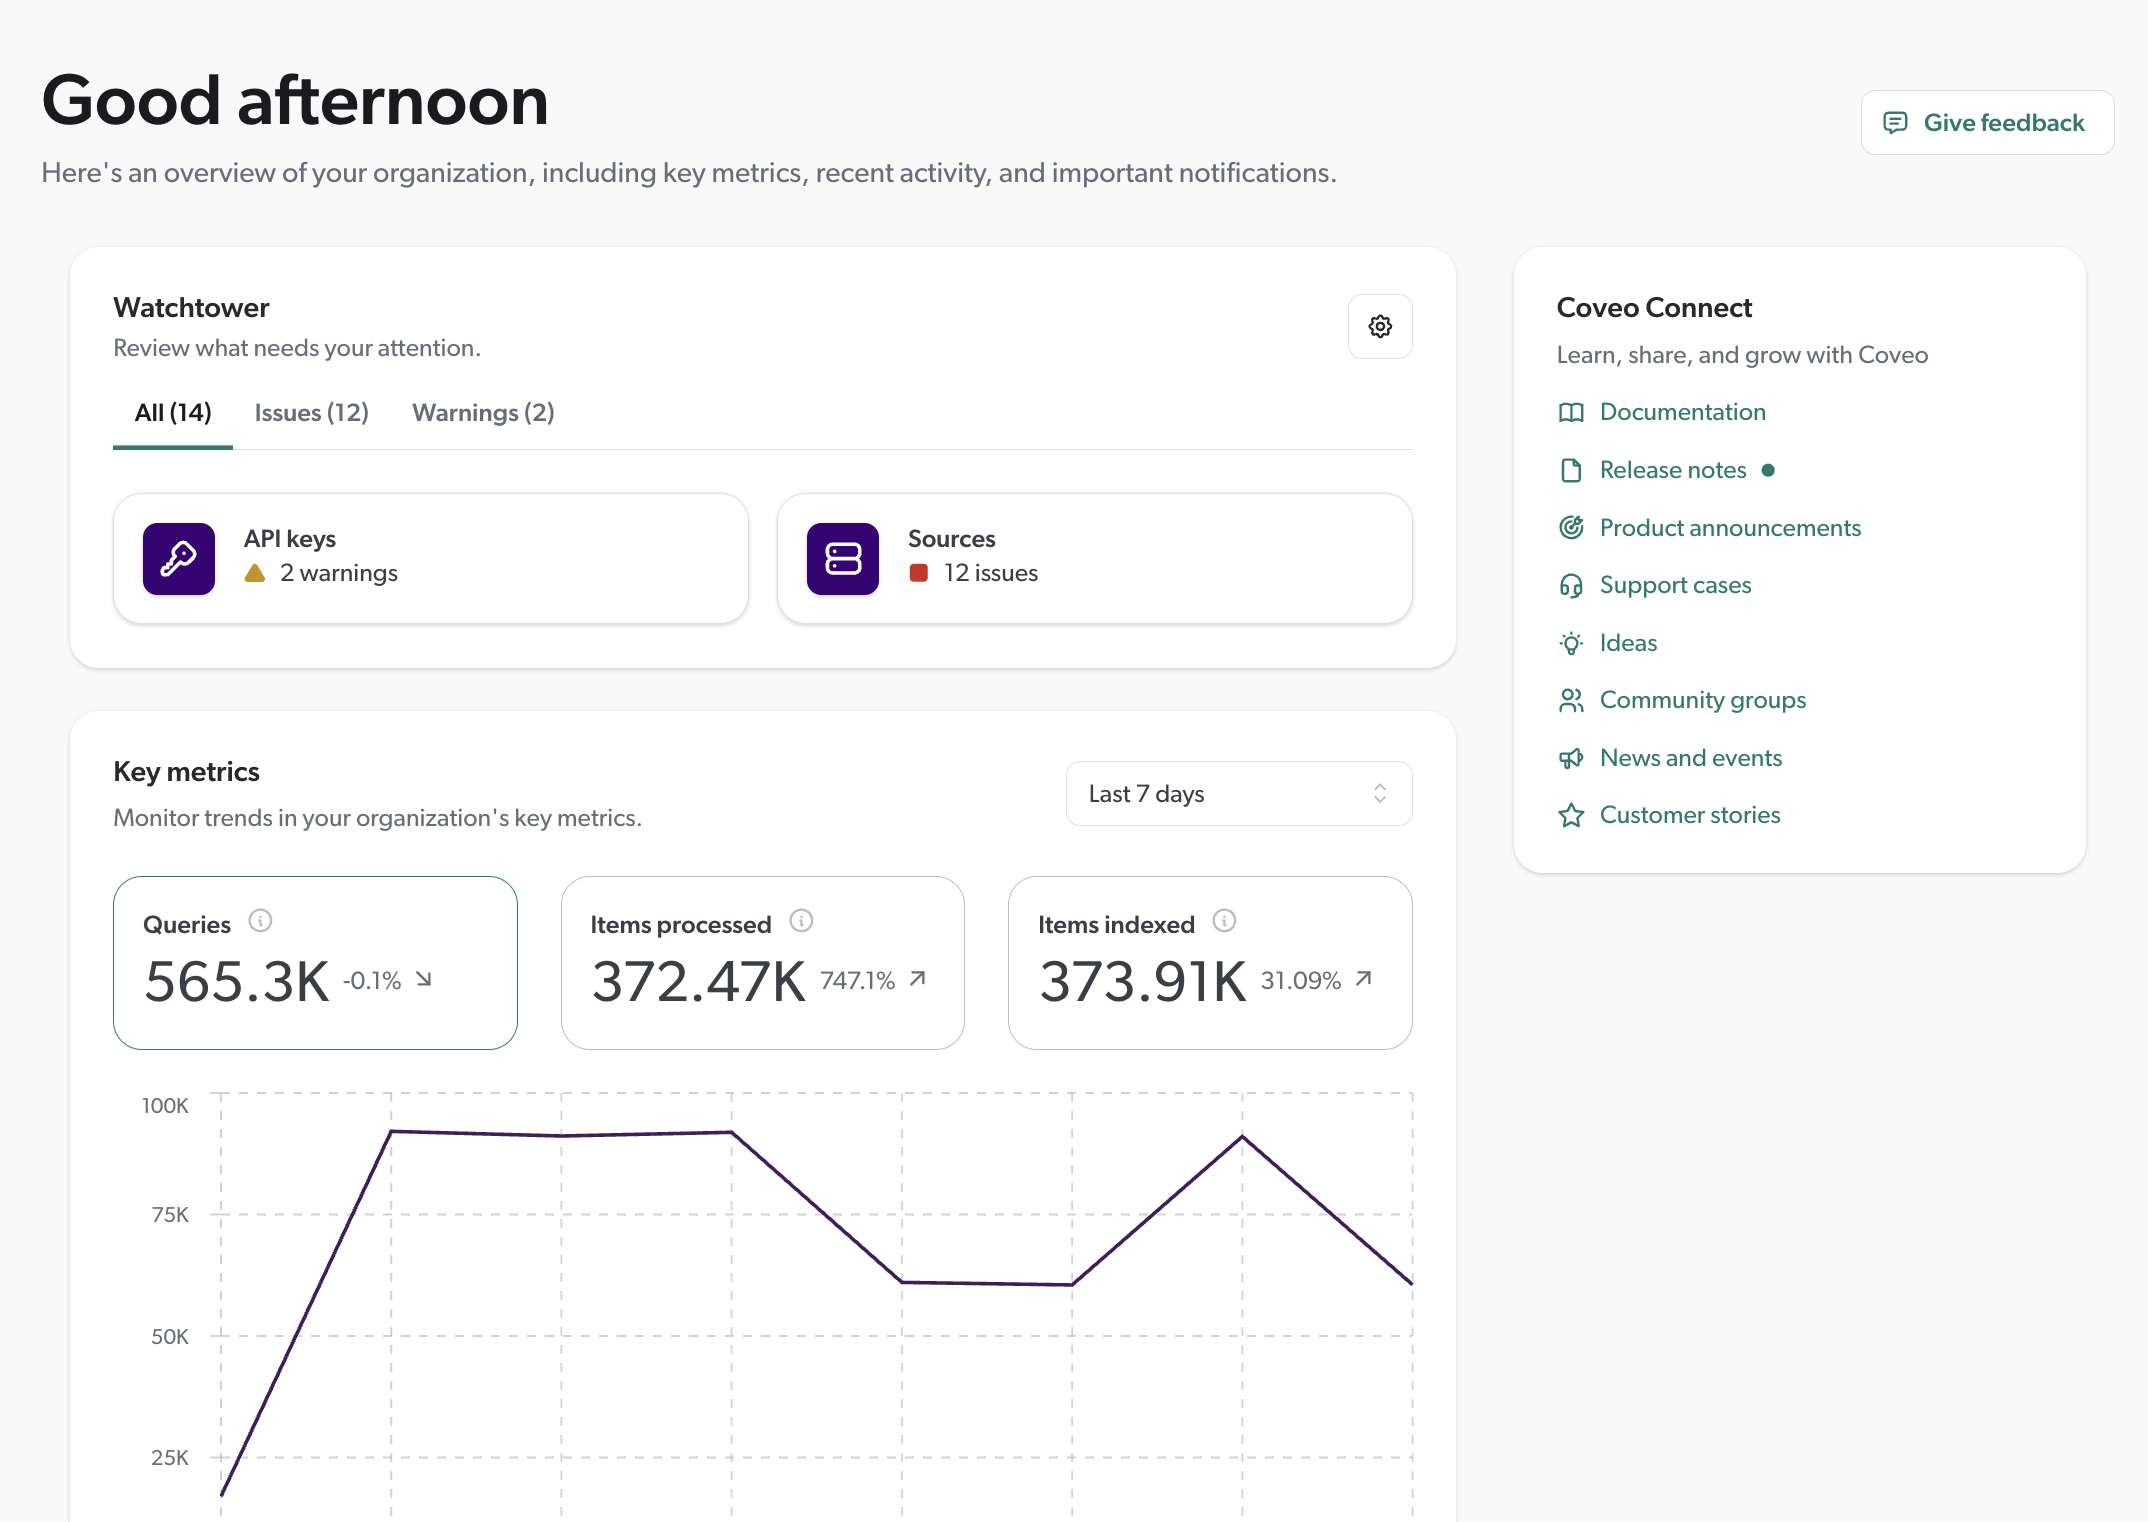Screen dimensions: 2148x1522
Task: Click the Release notes document icon
Action: (x=1571, y=469)
